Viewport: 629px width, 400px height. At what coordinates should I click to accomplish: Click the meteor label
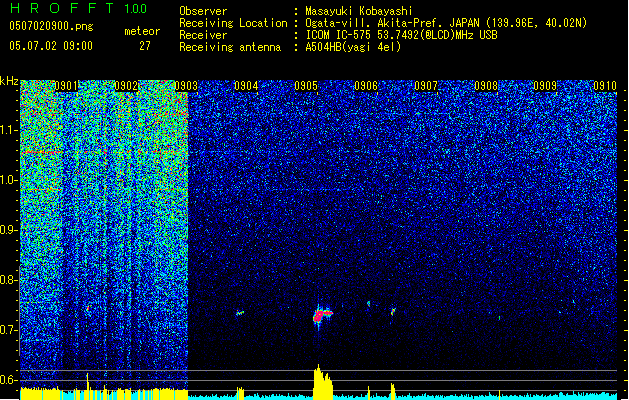pyautogui.click(x=142, y=31)
